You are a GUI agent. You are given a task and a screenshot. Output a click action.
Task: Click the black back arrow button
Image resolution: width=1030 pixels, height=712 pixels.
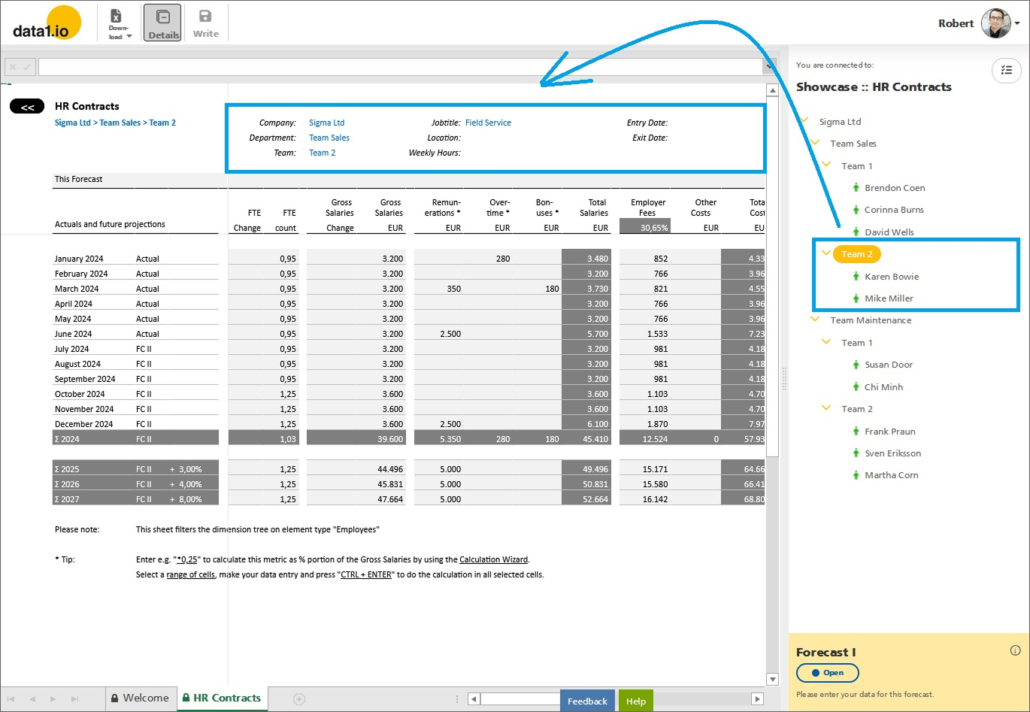pos(27,106)
